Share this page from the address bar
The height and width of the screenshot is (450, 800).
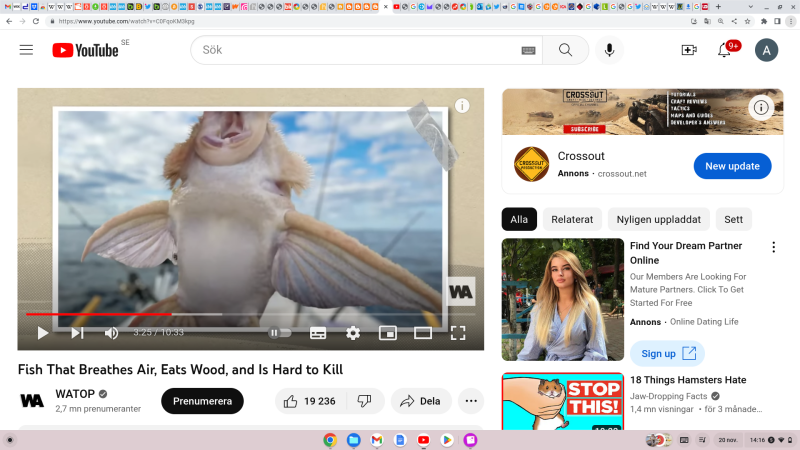pos(734,21)
